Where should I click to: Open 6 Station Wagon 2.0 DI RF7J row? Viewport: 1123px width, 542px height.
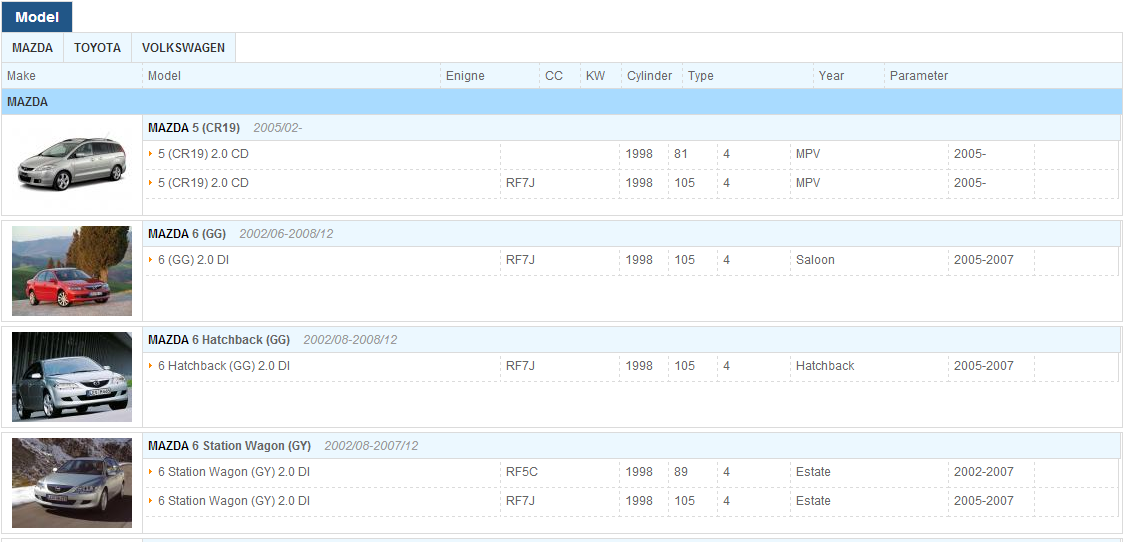coord(630,501)
